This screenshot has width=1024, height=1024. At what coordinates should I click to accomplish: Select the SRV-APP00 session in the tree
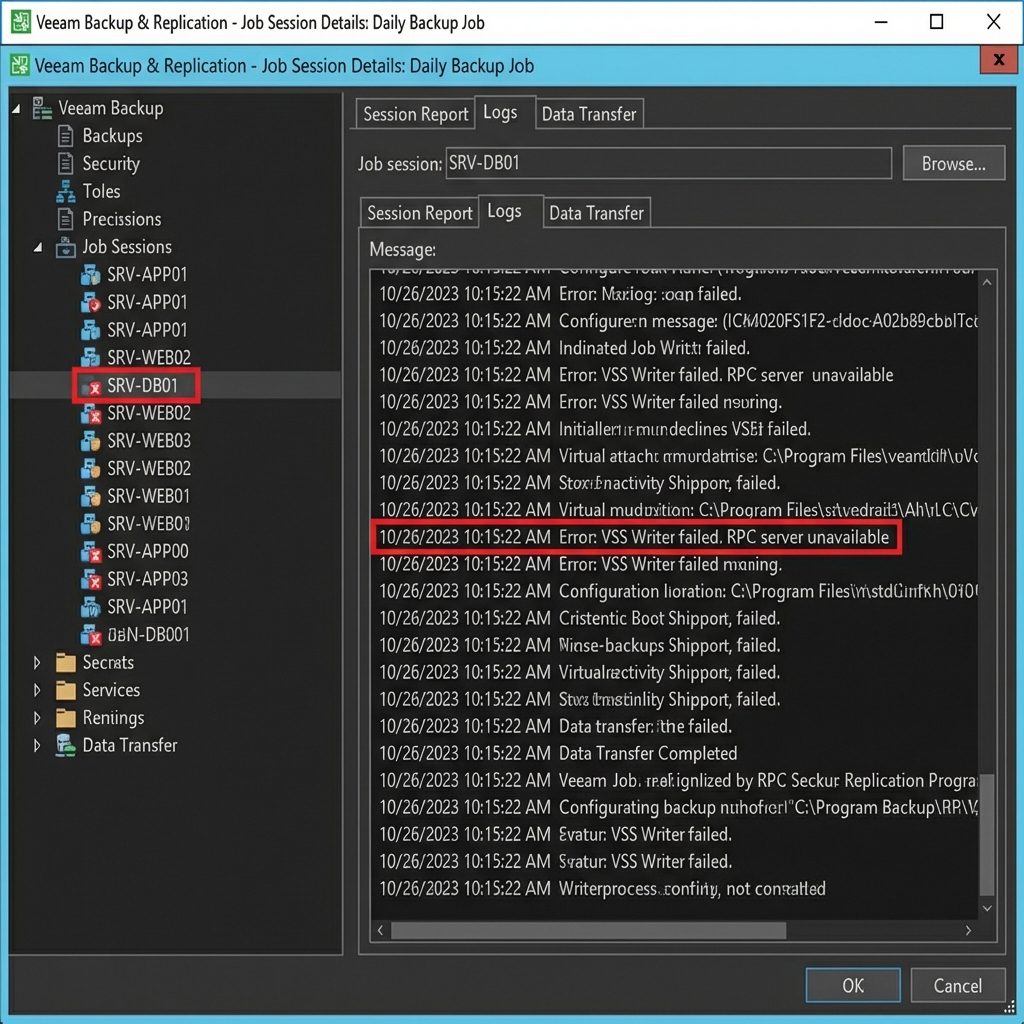[147, 551]
